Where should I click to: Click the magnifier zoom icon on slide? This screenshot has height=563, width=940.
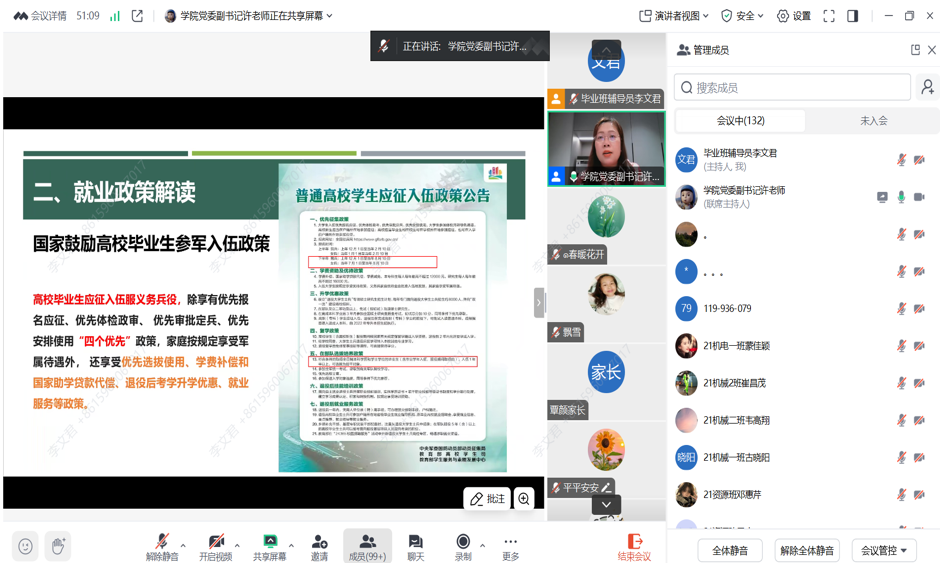[524, 498]
